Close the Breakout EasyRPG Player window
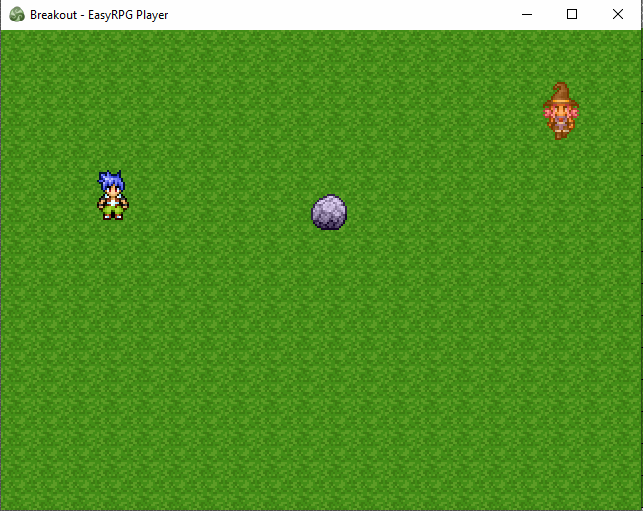The width and height of the screenshot is (643, 511). (x=618, y=14)
